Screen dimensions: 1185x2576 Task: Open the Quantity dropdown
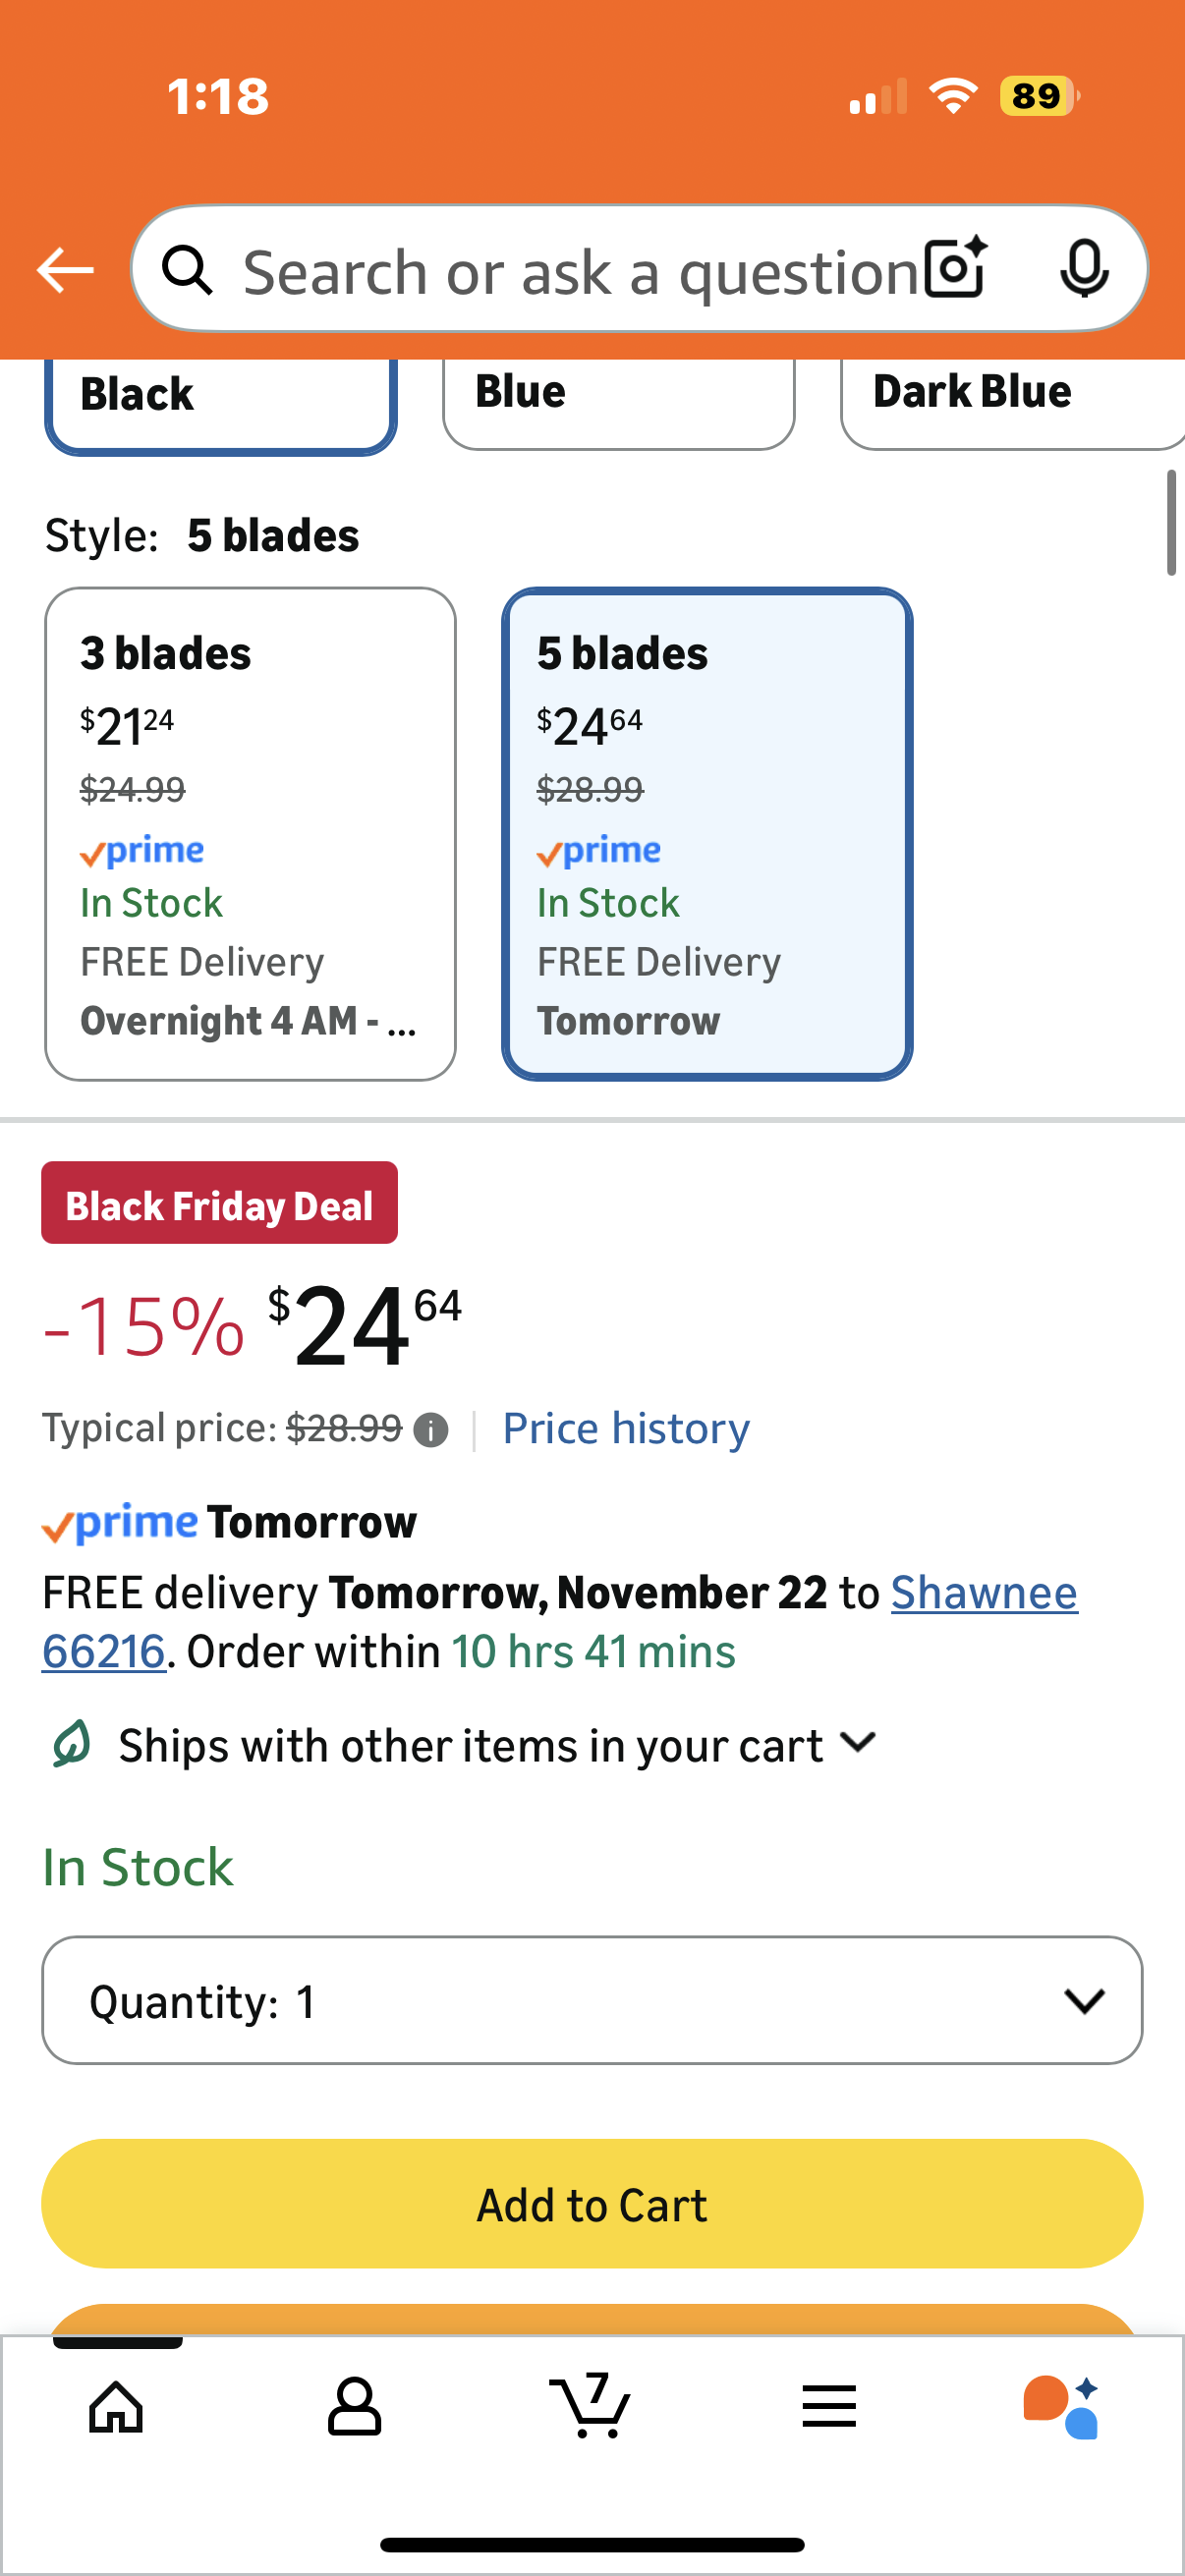[592, 2001]
